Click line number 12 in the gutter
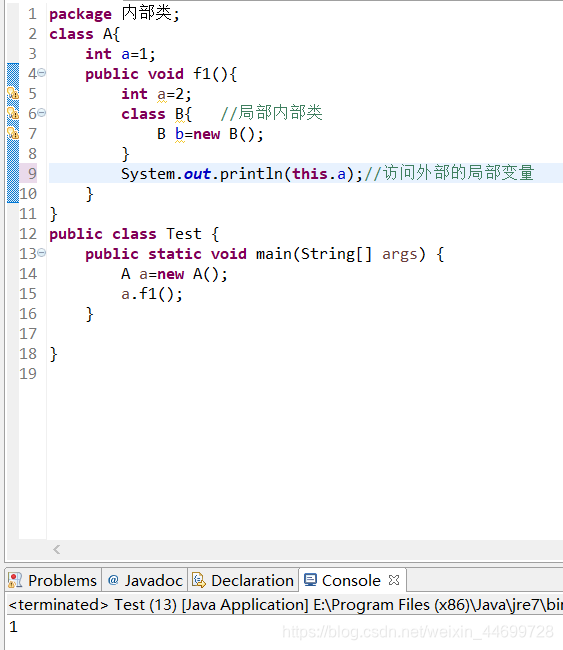 click(x=28, y=234)
